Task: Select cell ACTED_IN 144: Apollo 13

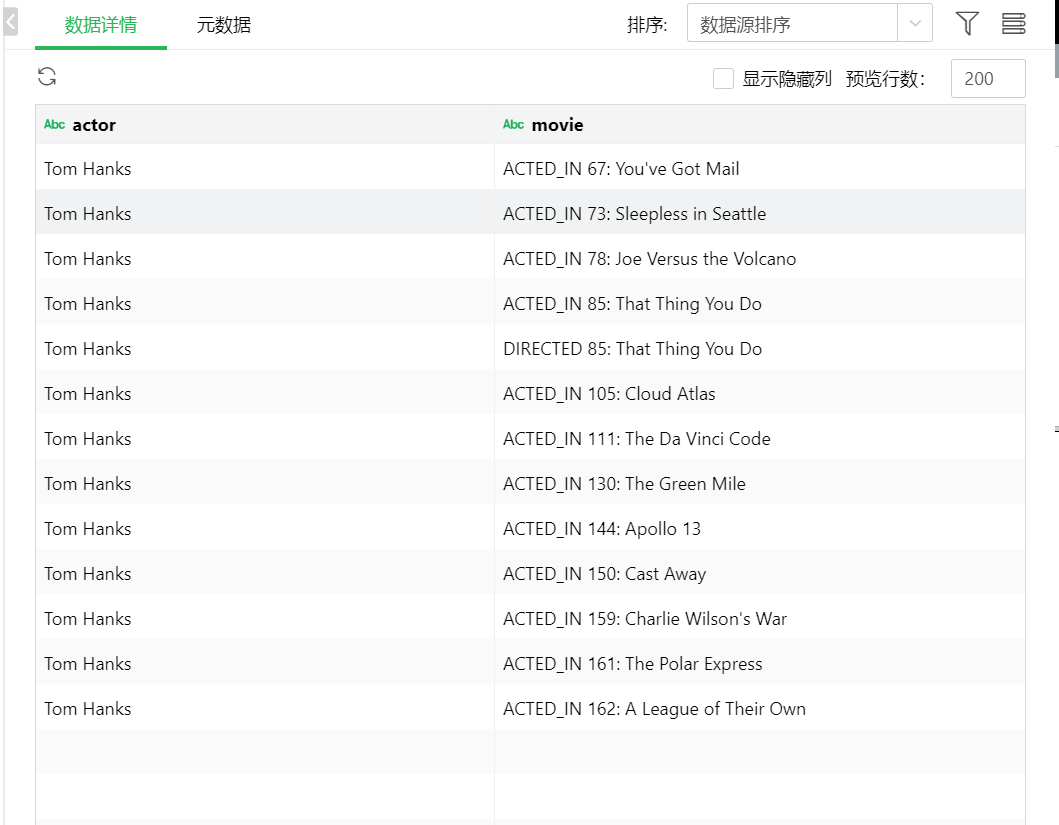Action: click(760, 529)
